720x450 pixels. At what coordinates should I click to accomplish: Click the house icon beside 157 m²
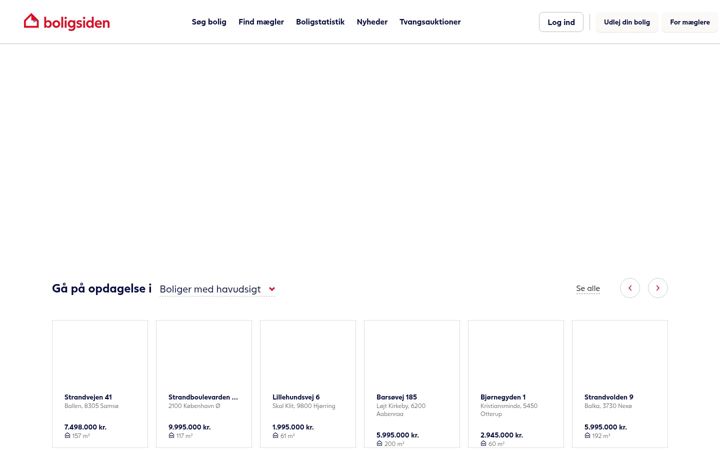pos(68,435)
